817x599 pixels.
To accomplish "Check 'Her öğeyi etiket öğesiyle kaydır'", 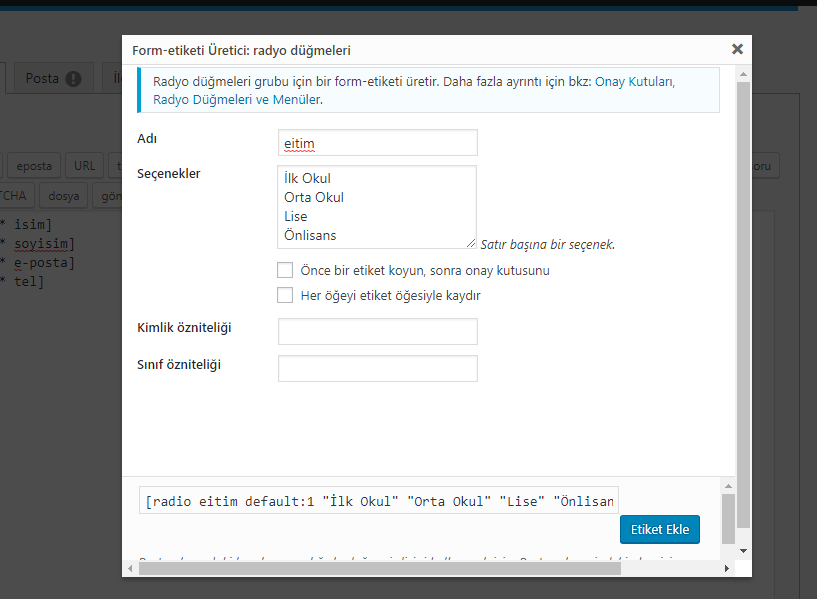I will [285, 295].
